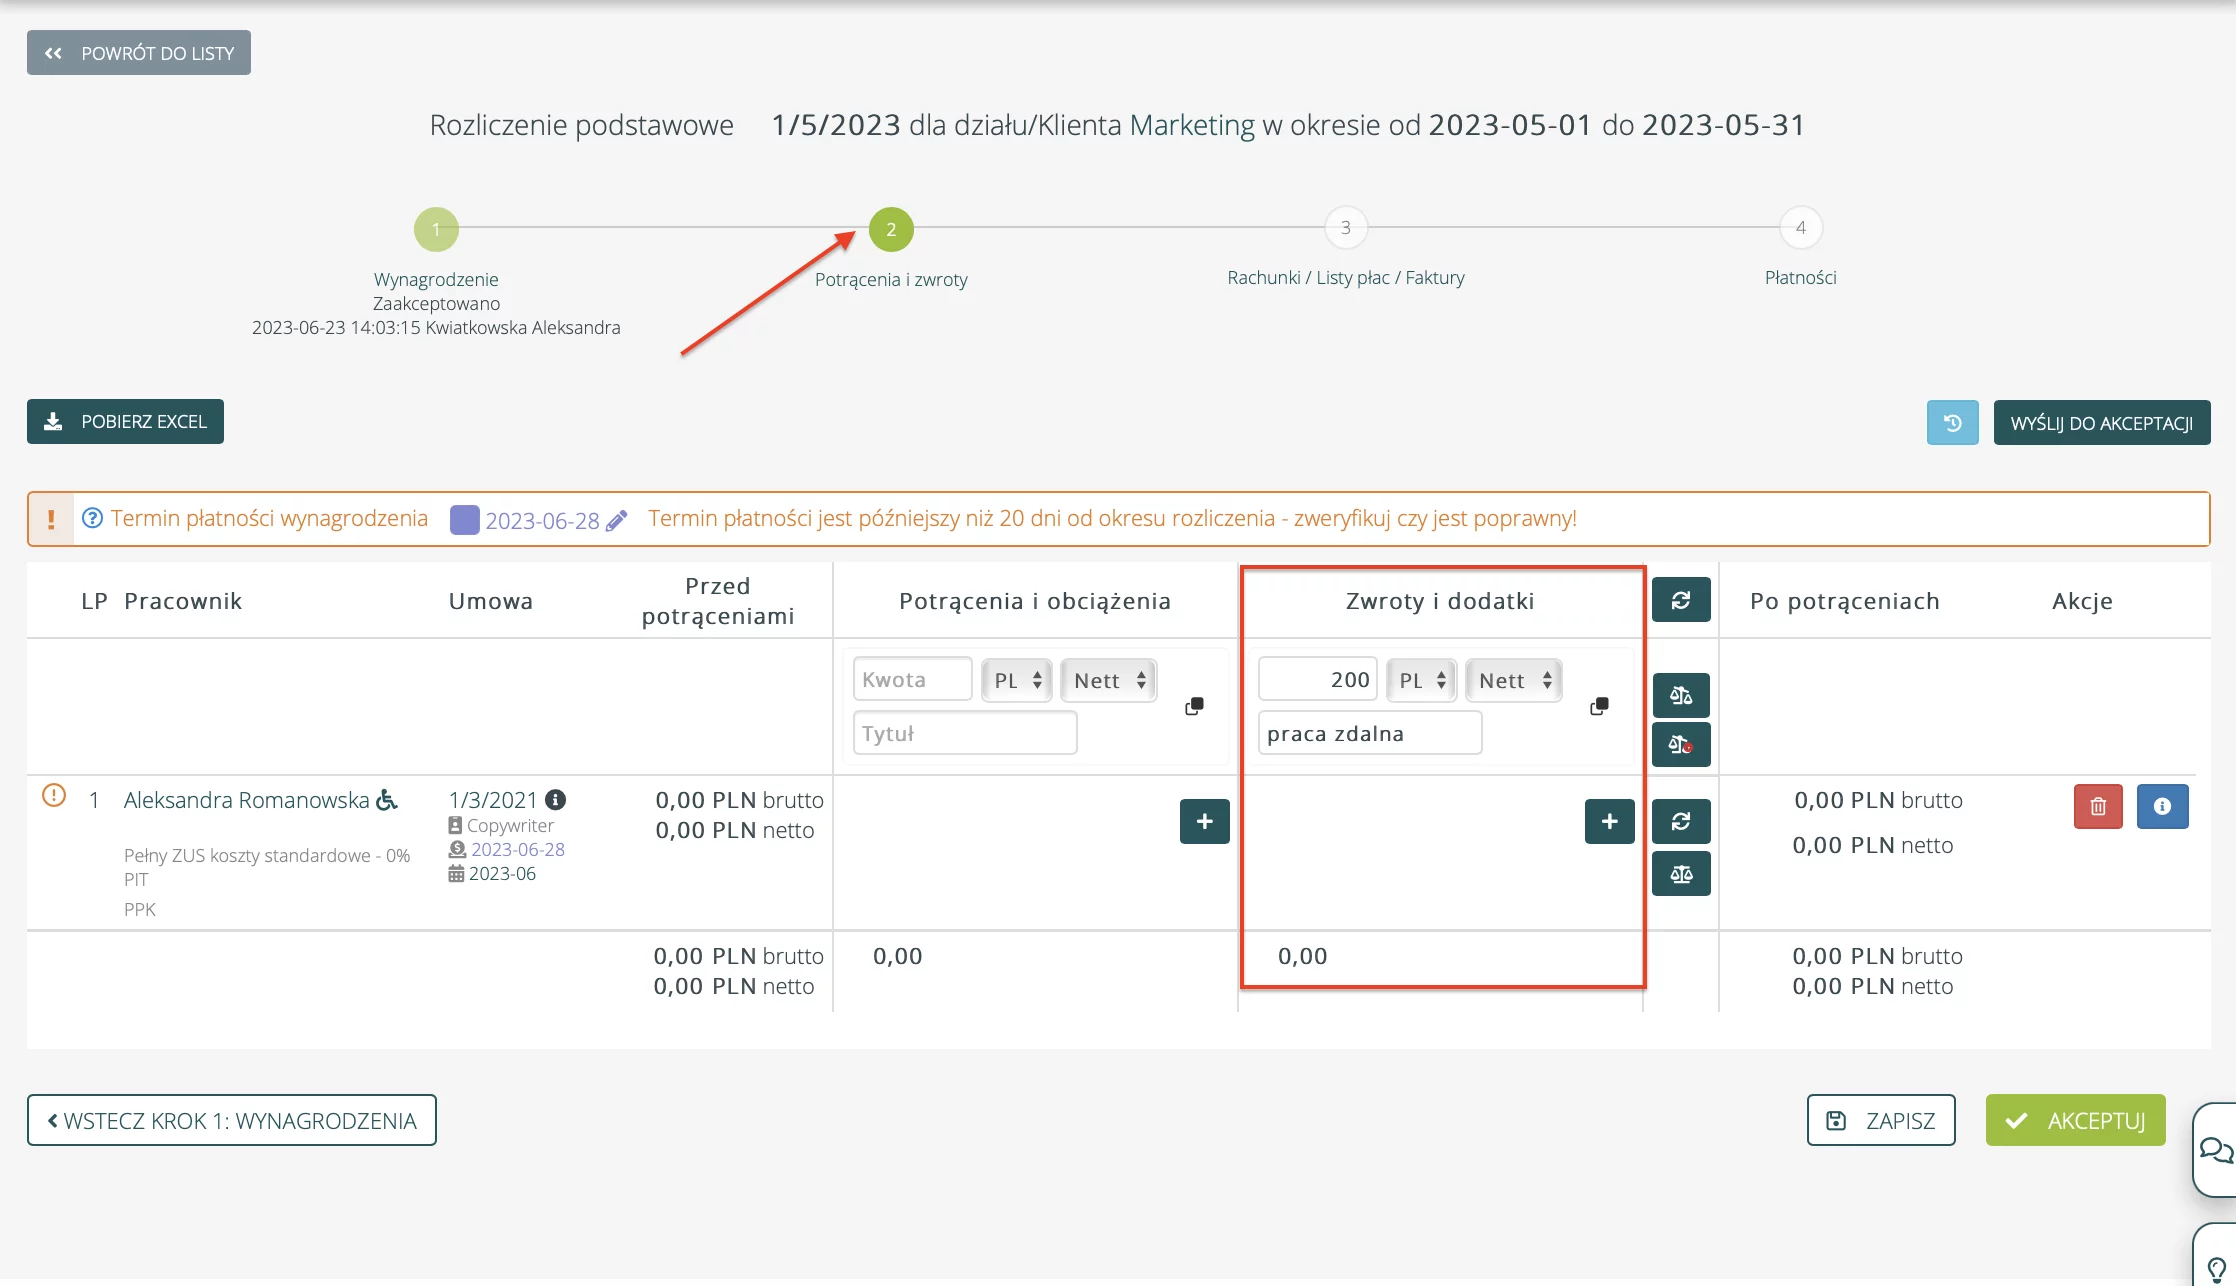Go to step 3 Rachunki / Listy płac

[1346, 228]
